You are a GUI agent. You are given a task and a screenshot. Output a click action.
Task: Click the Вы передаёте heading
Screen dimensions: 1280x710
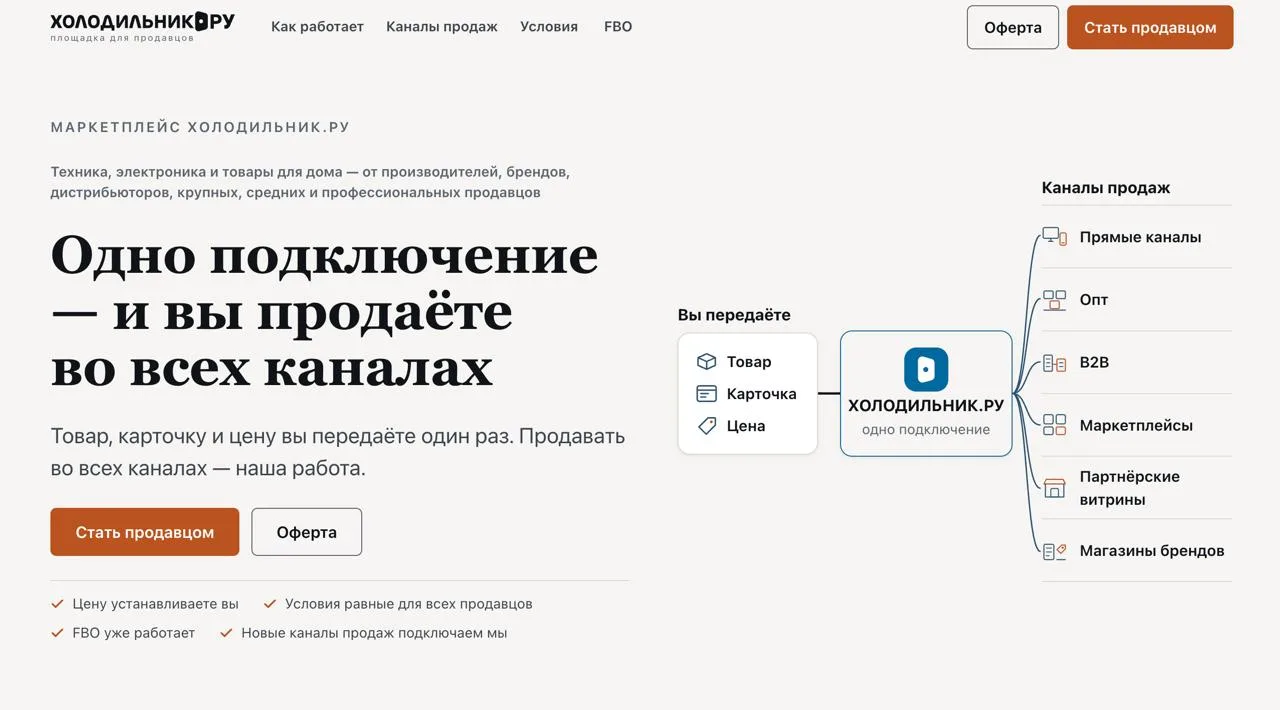tap(734, 315)
